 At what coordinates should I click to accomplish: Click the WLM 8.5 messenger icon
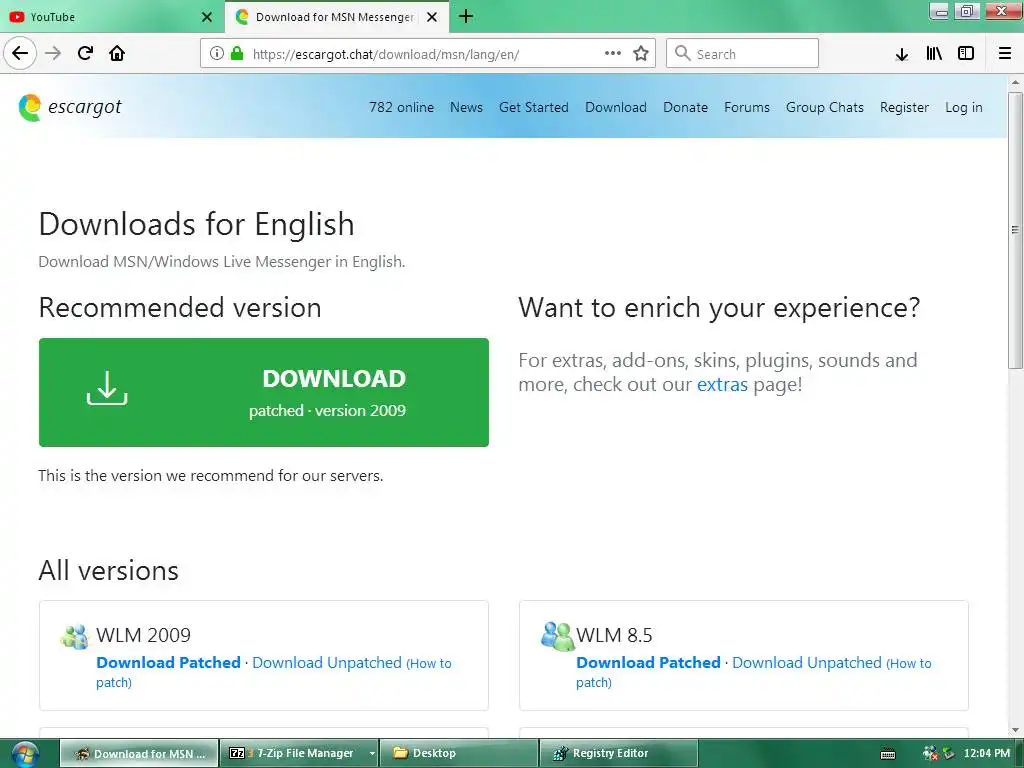[557, 637]
